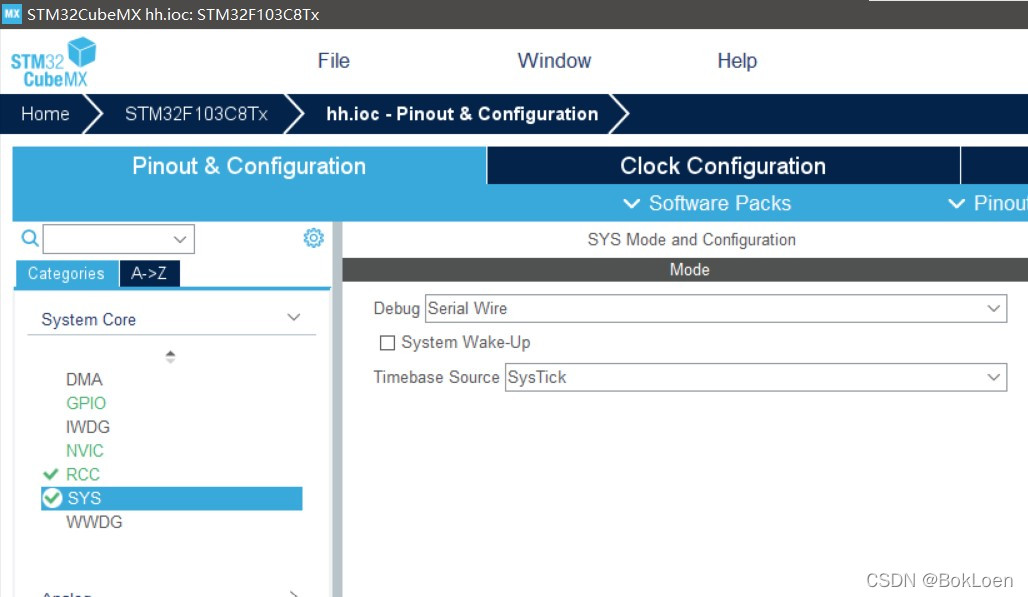Image resolution: width=1028 pixels, height=597 pixels.
Task: Click the sort arrows above DMA
Action: [170, 356]
